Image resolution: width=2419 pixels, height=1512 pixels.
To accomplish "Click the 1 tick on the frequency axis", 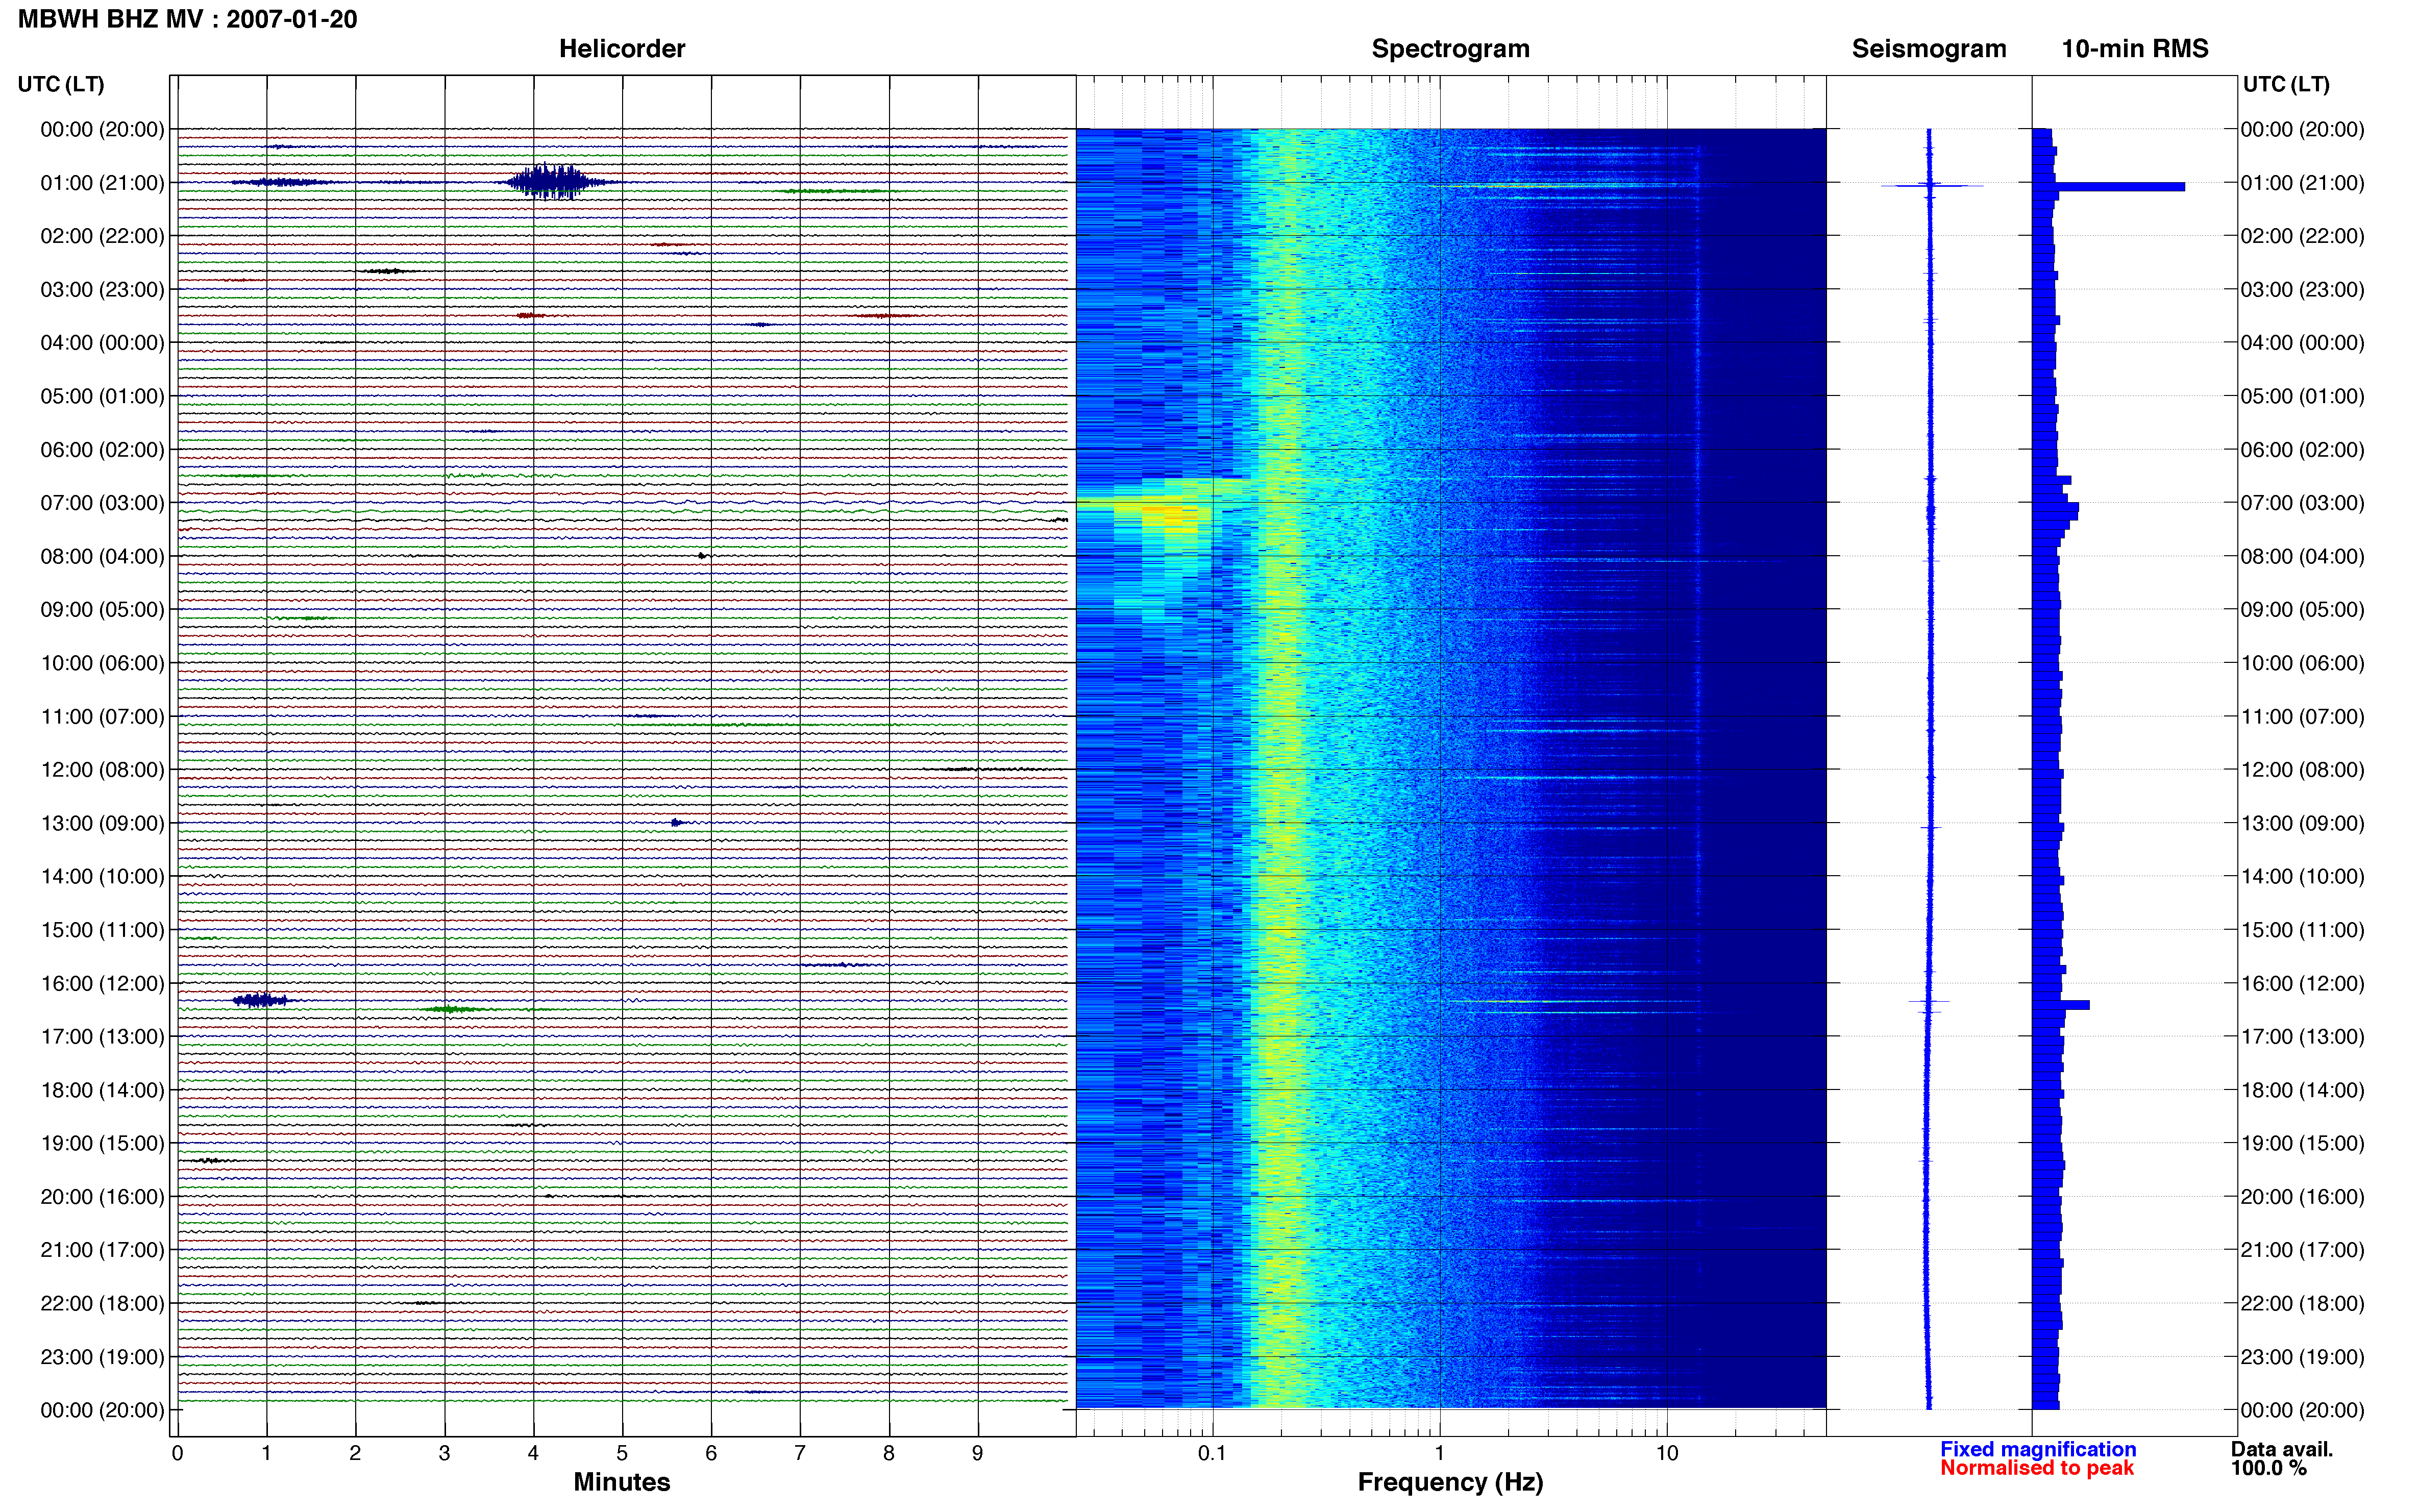I will coord(1440,1453).
